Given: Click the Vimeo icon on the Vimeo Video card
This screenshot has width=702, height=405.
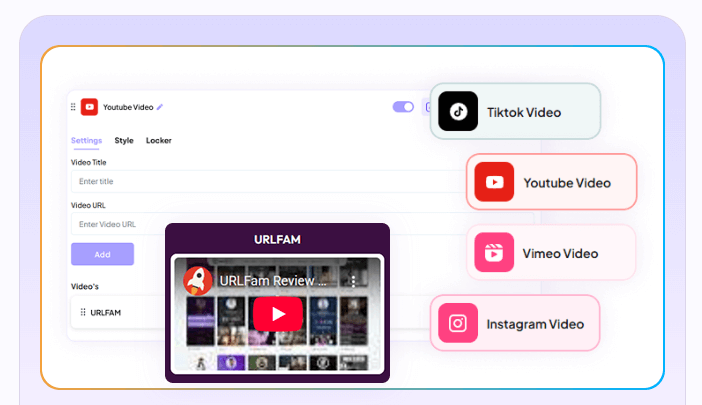Looking at the screenshot, I should (494, 253).
